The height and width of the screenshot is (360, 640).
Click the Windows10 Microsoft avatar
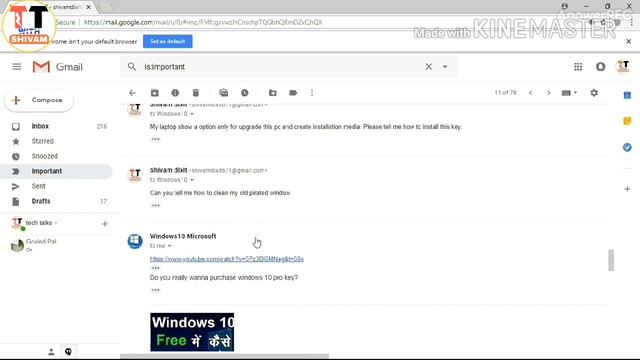tap(135, 241)
